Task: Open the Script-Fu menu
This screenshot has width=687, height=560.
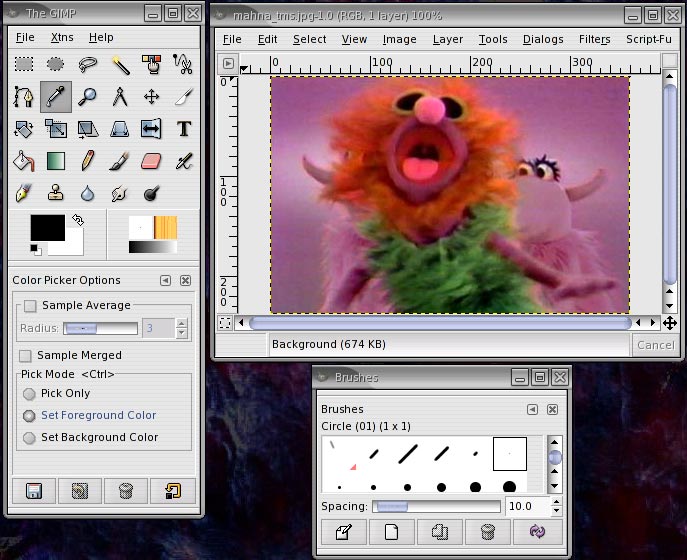Action: [x=649, y=39]
